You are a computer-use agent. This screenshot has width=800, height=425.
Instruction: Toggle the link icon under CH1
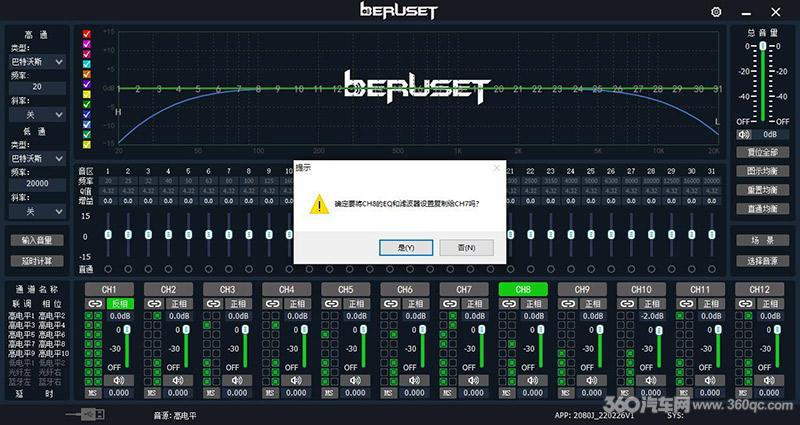point(95,304)
